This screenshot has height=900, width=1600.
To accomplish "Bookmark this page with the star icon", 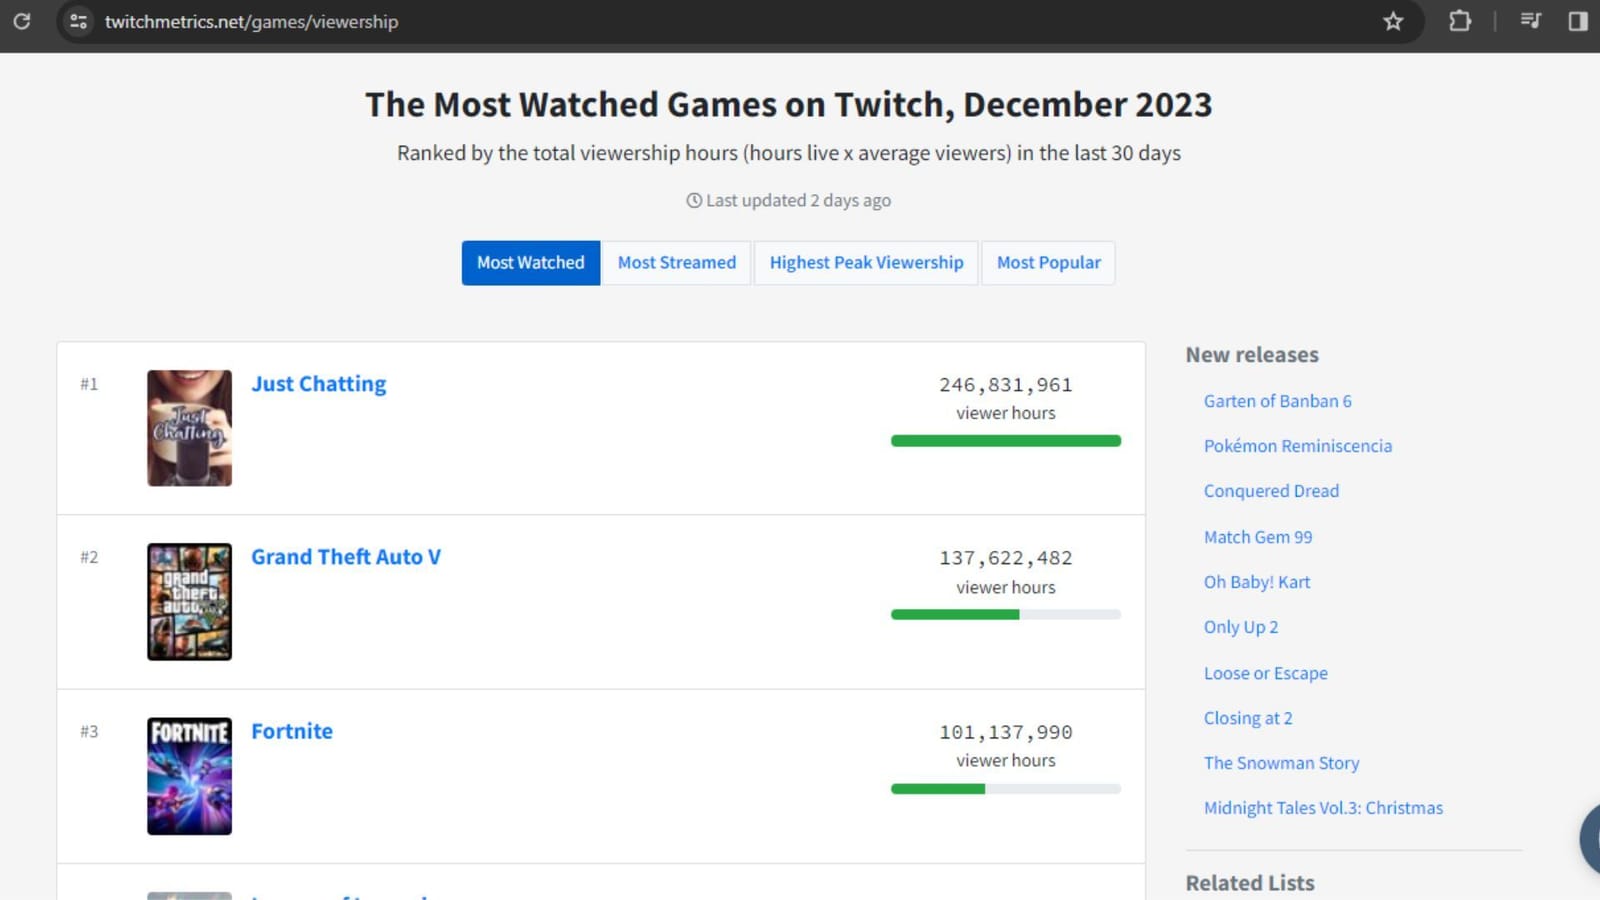I will (x=1392, y=21).
